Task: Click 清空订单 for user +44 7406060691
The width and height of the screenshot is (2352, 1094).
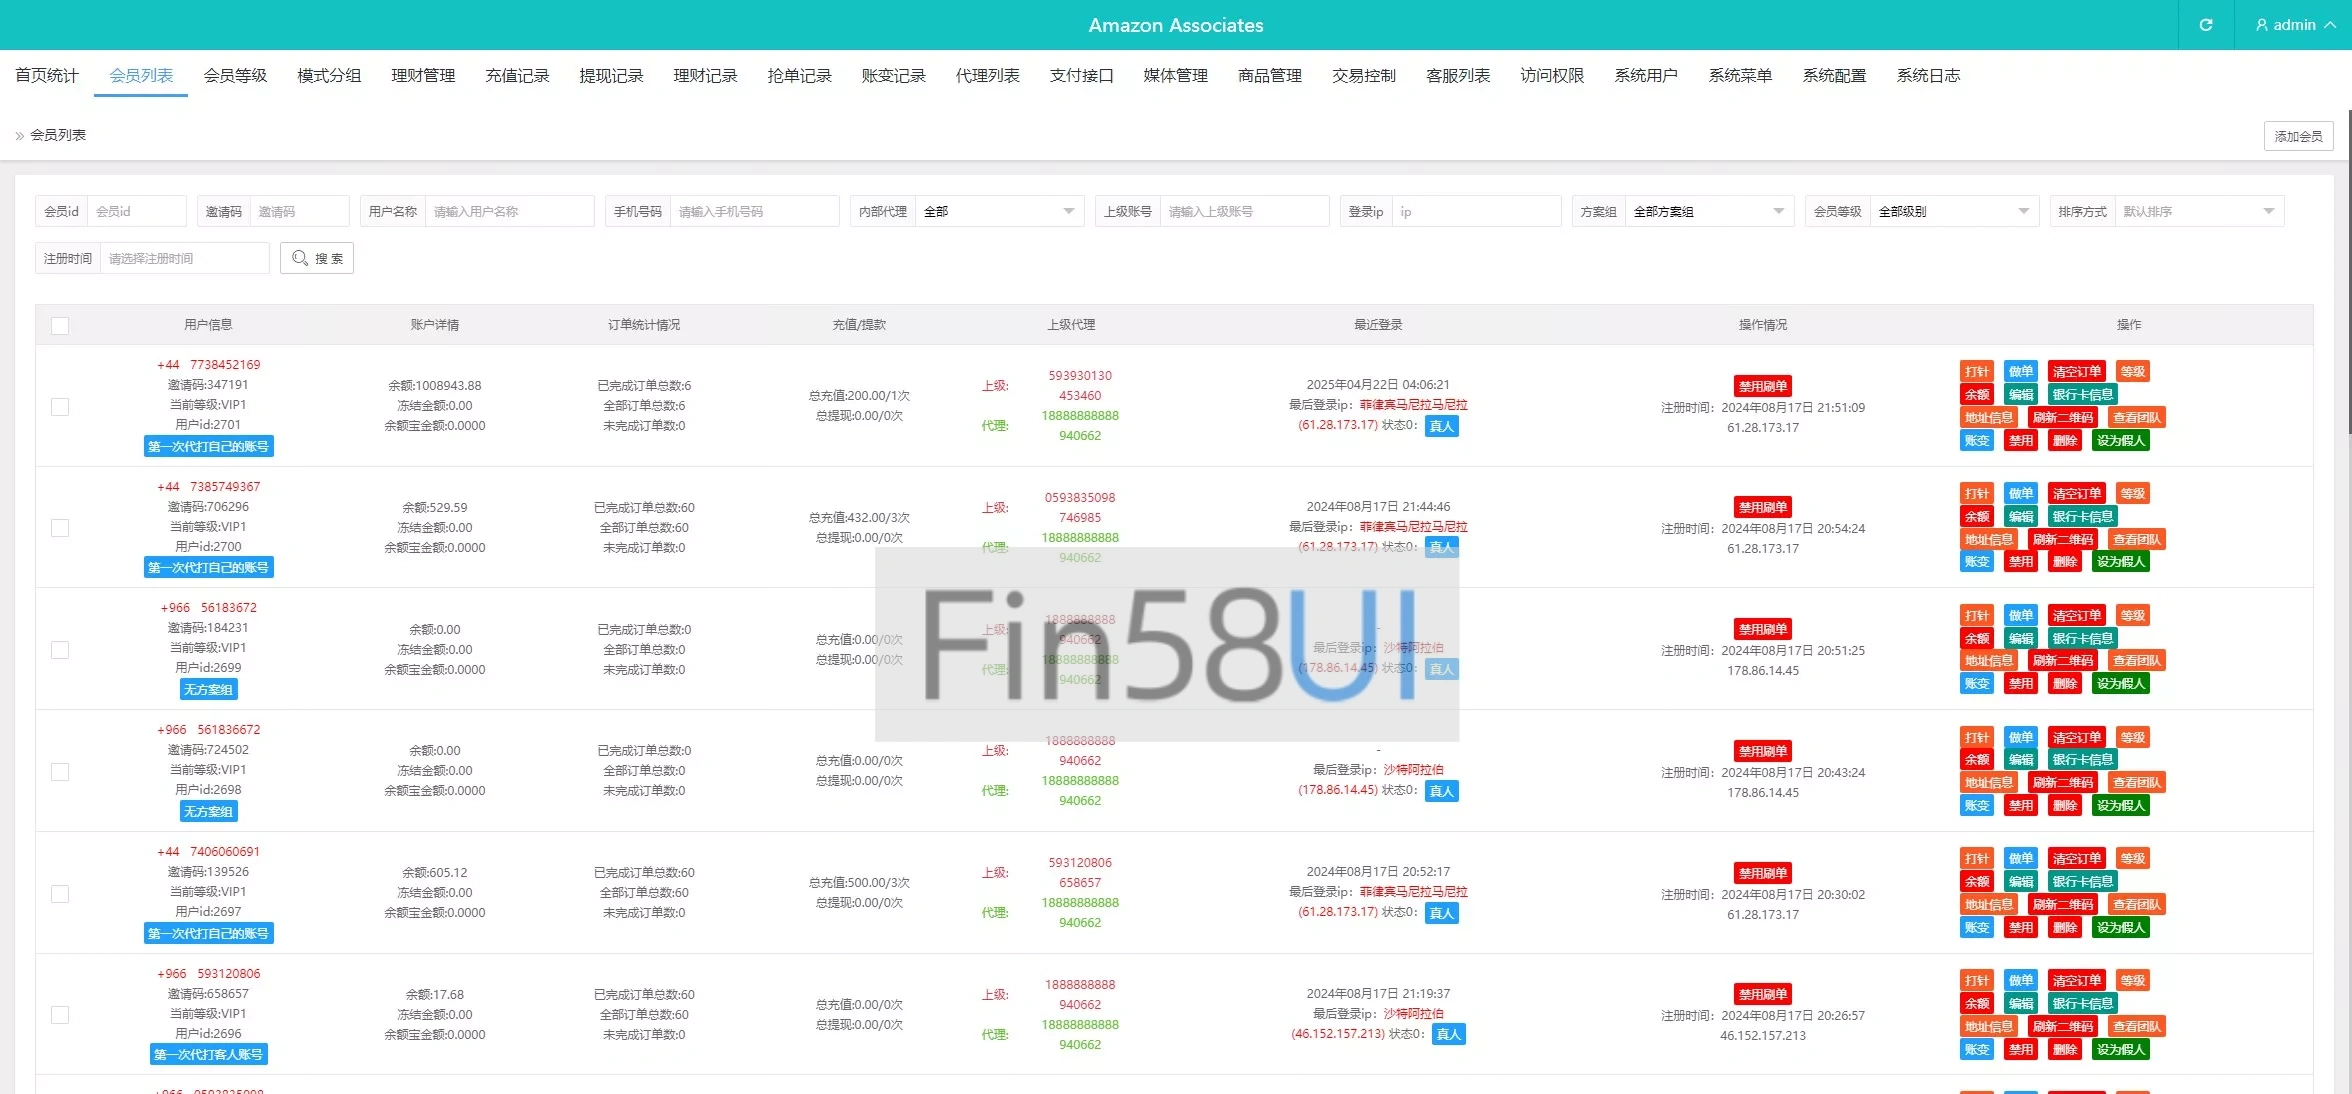Action: (x=2076, y=859)
